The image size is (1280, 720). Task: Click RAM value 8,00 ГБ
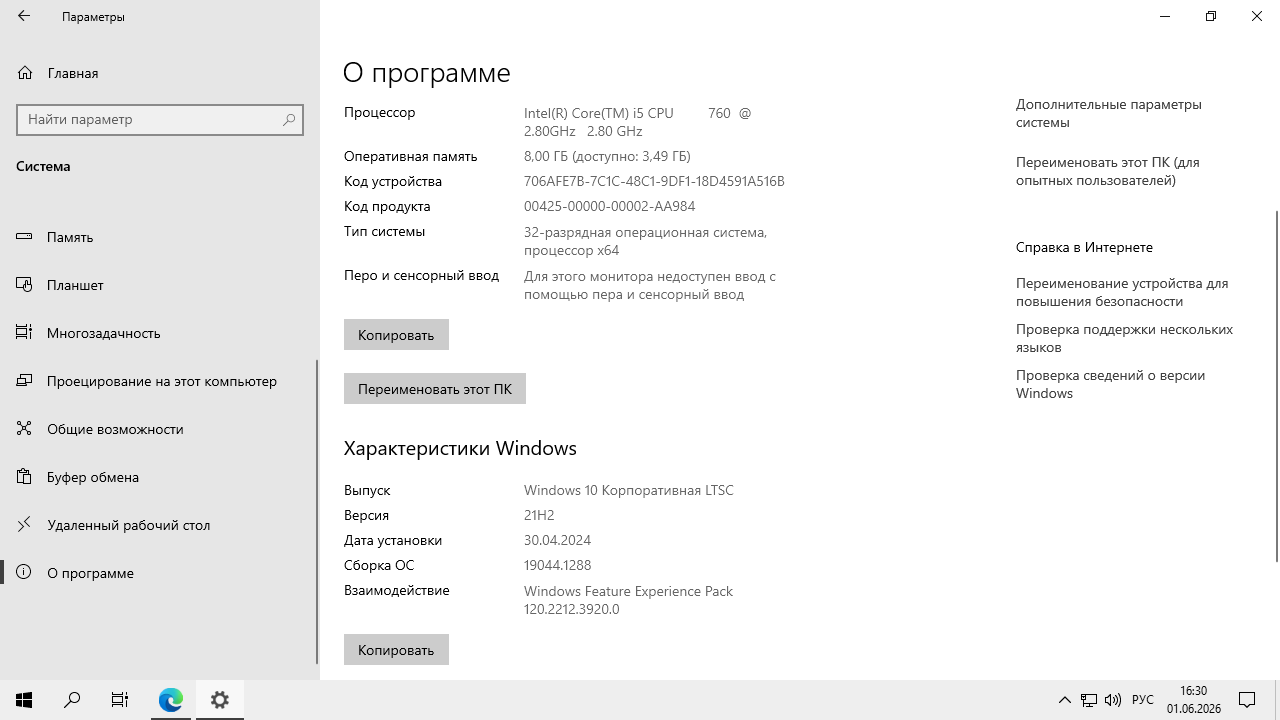coord(607,156)
